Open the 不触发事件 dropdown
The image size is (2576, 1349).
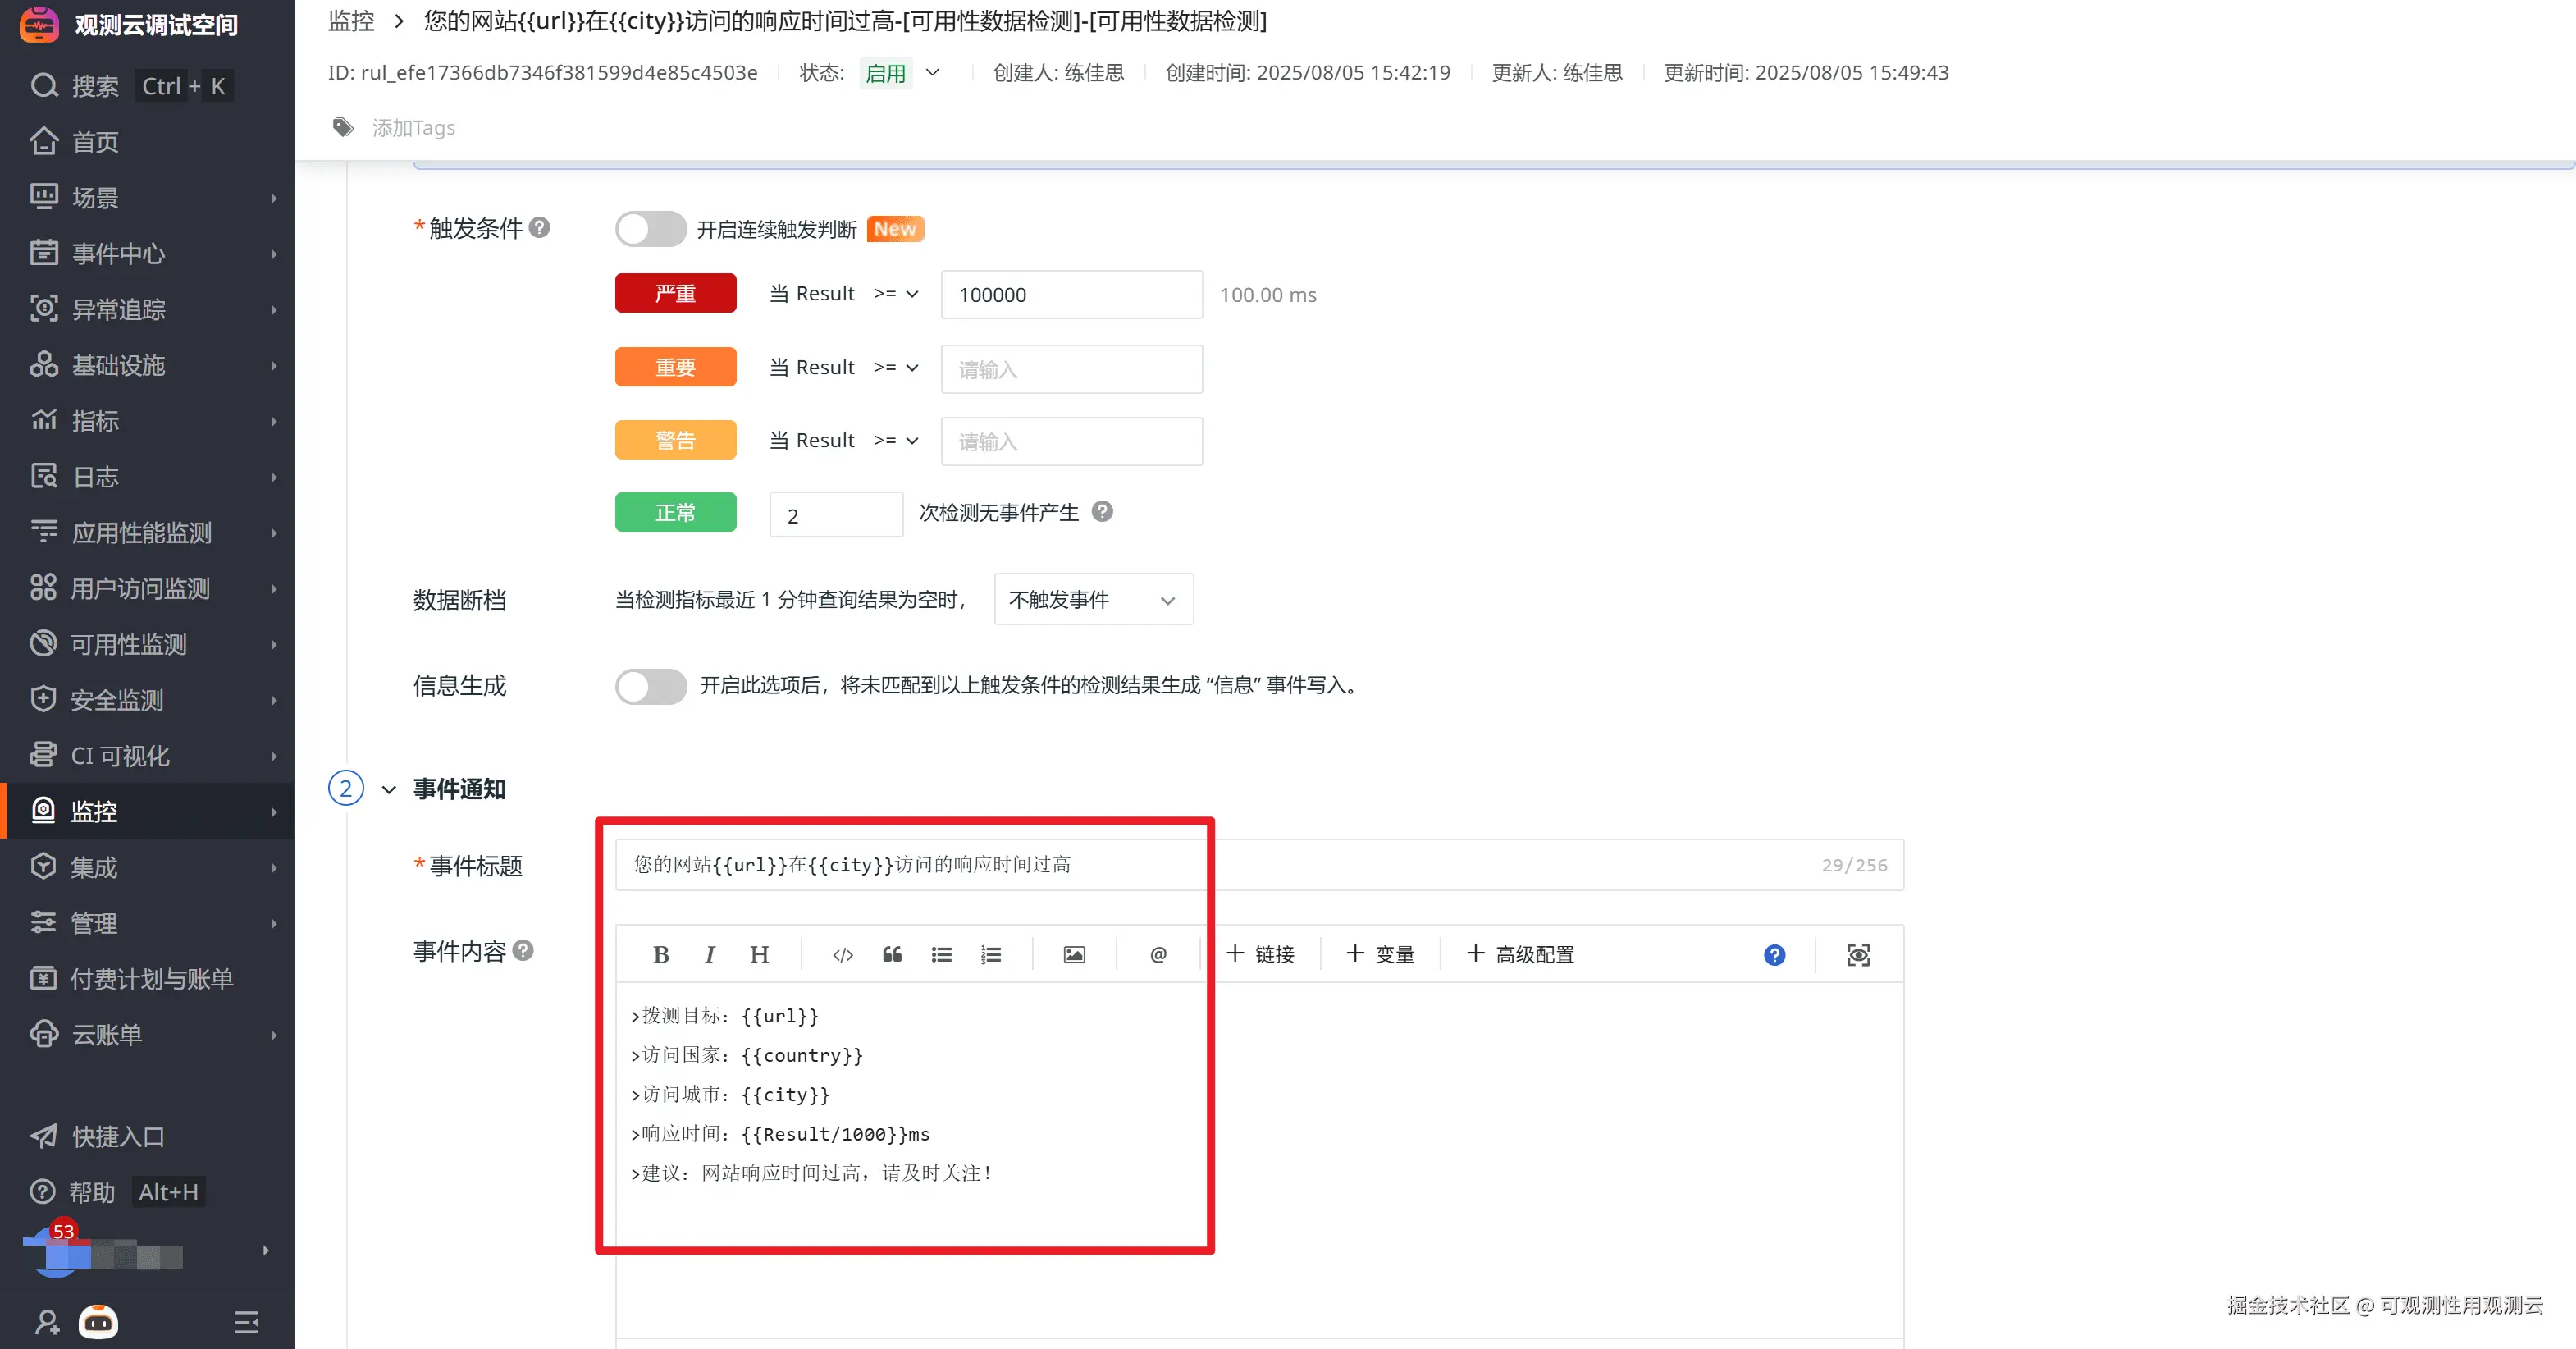[x=1093, y=600]
